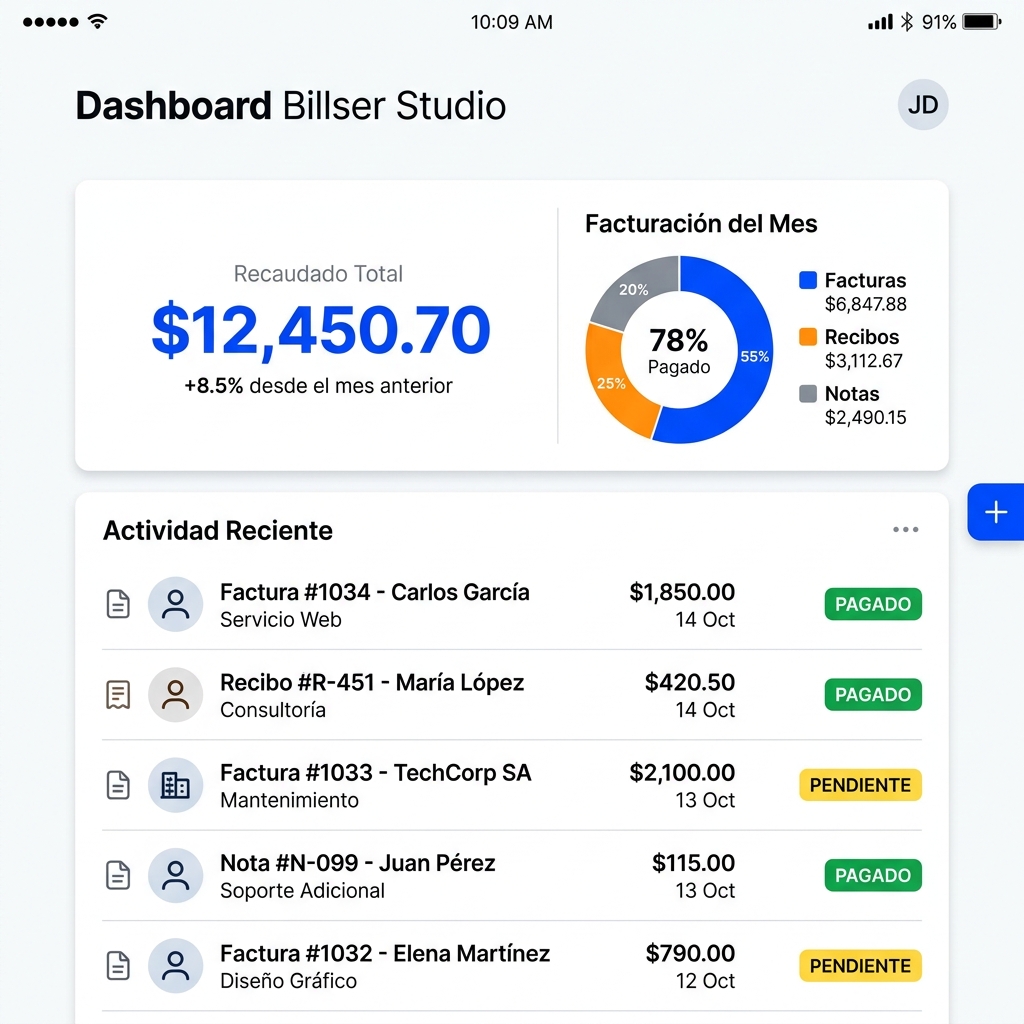Screen dimensions: 1024x1024
Task: Tap the battery icon in status bar
Action: 981,22
